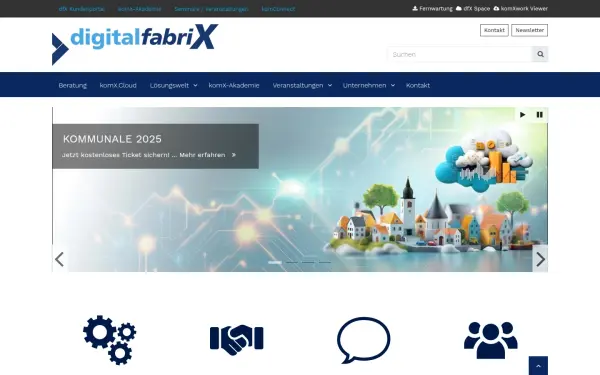
Task: Focus the Suchen search field
Action: click(x=460, y=54)
